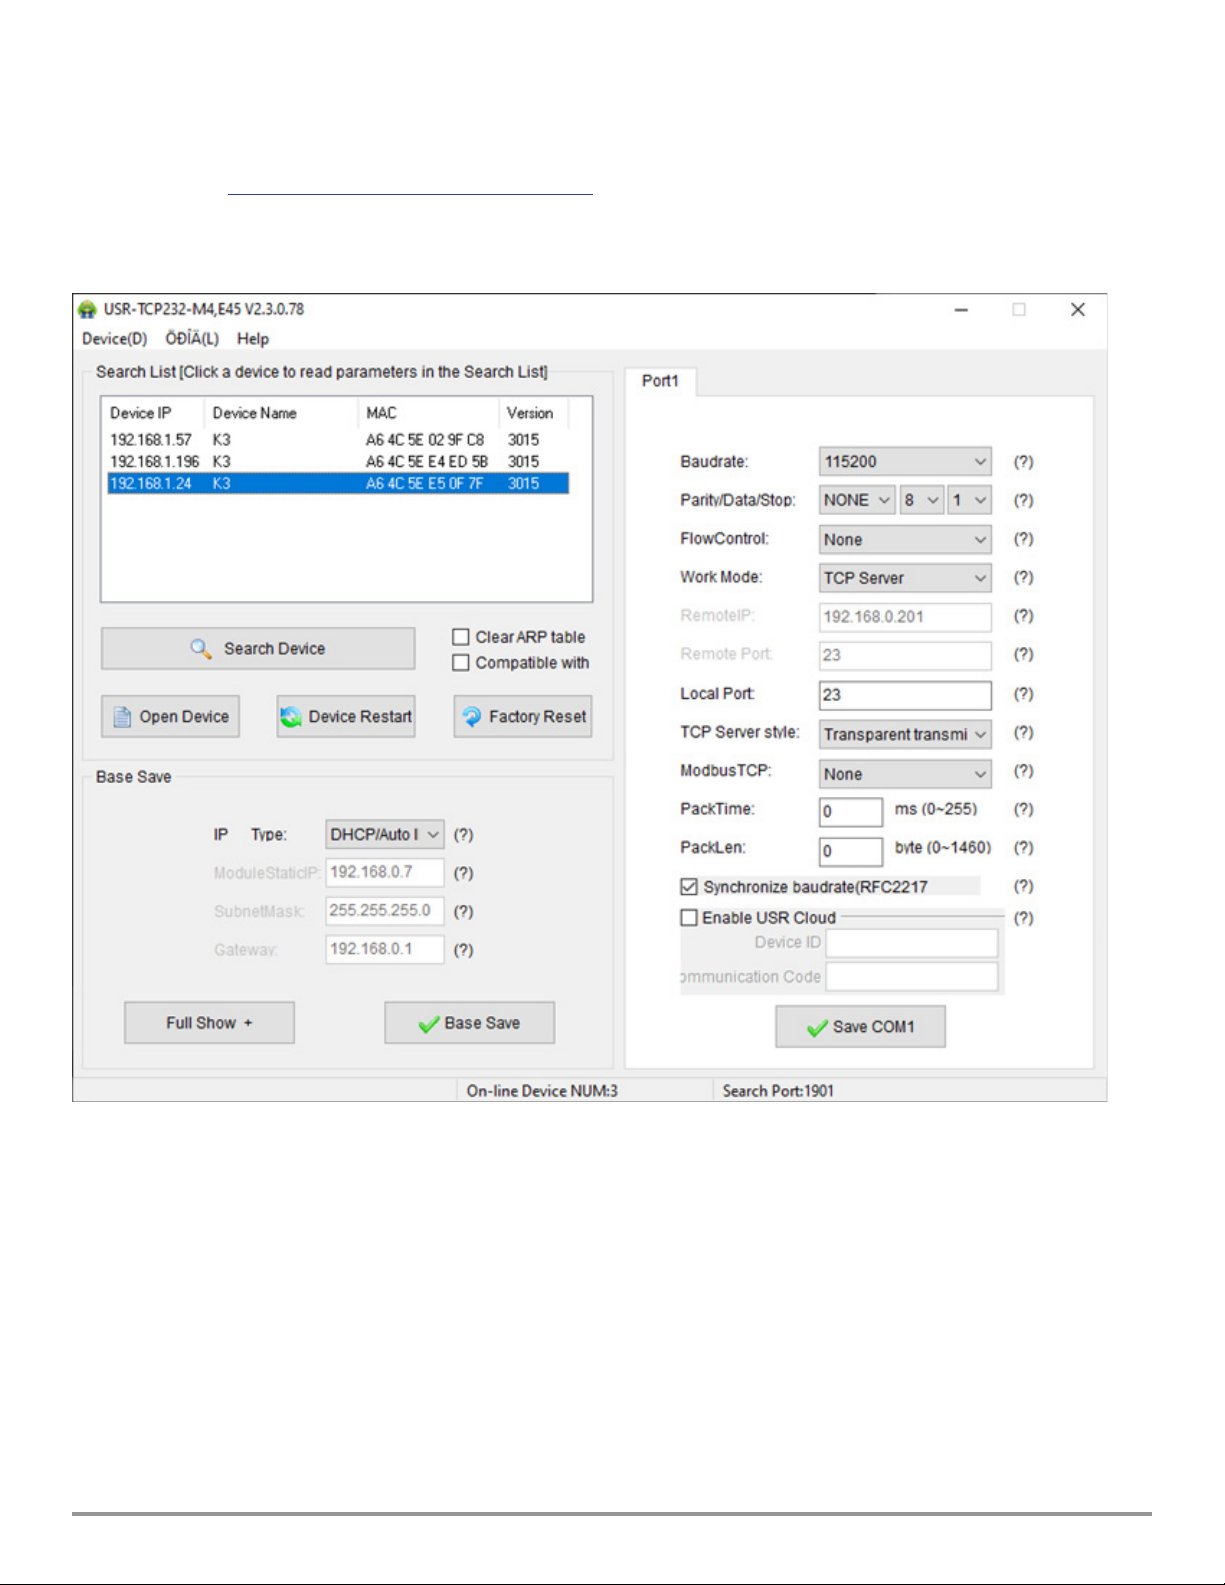The height and width of the screenshot is (1585, 1225).
Task: Click the USR-TCP232 app icon in title bar
Action: (x=88, y=309)
